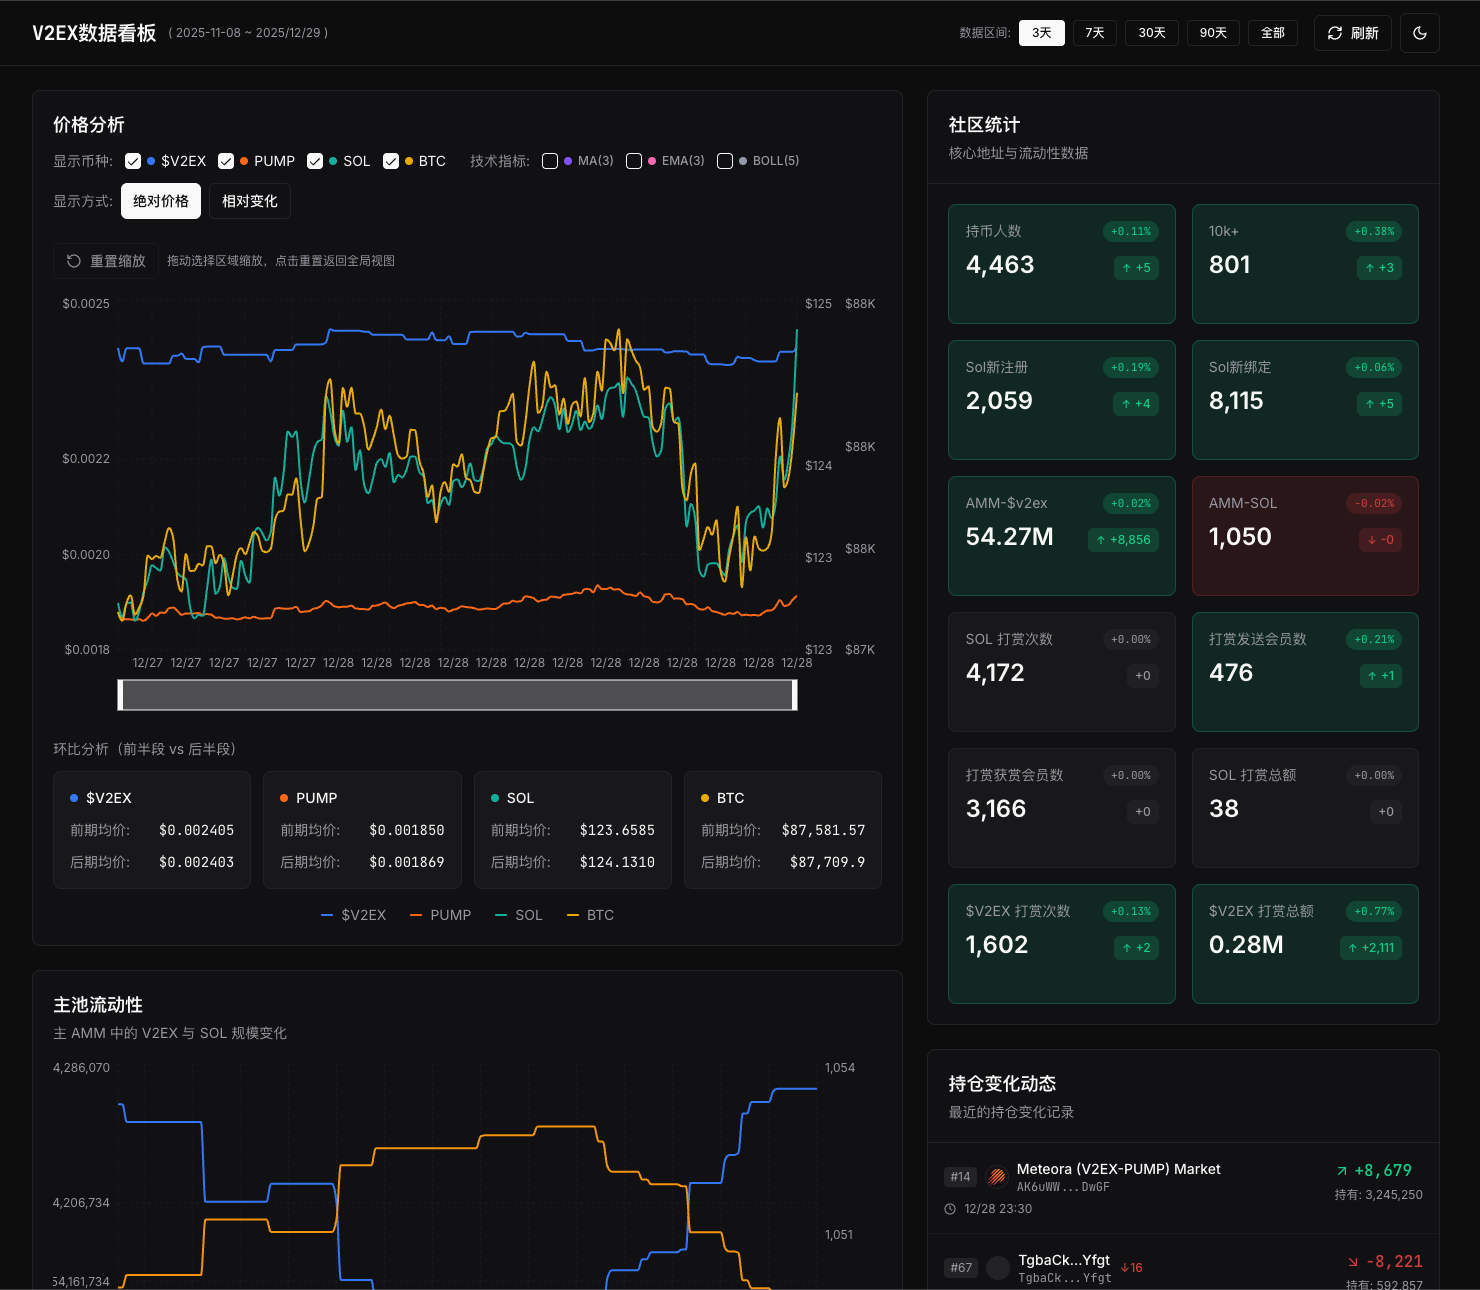Image resolution: width=1480 pixels, height=1290 pixels.
Task: Select the 7天 data range tab
Action: point(1095,33)
